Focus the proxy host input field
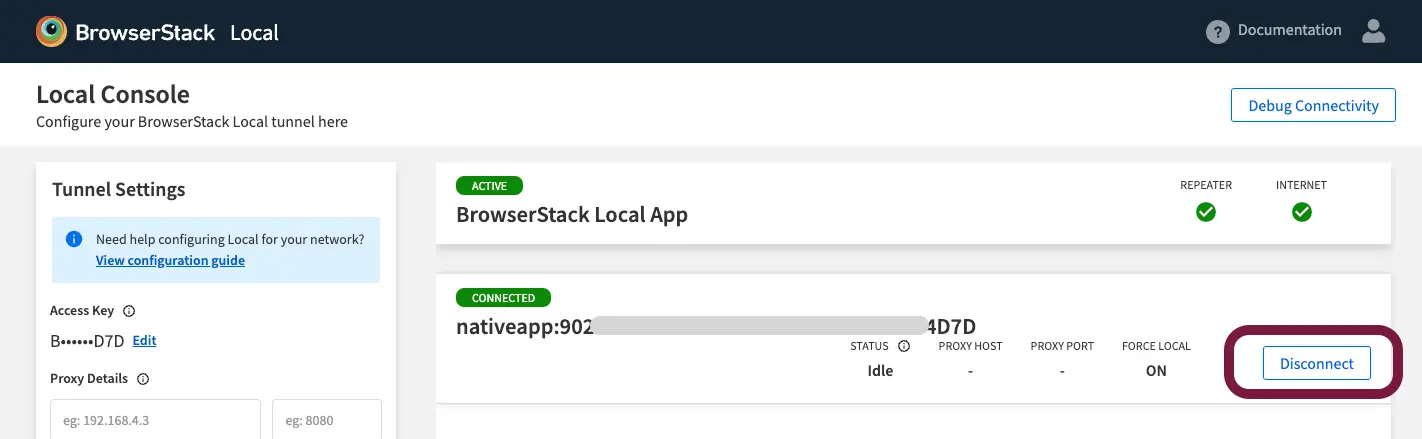This screenshot has height=439, width=1422. click(x=155, y=420)
